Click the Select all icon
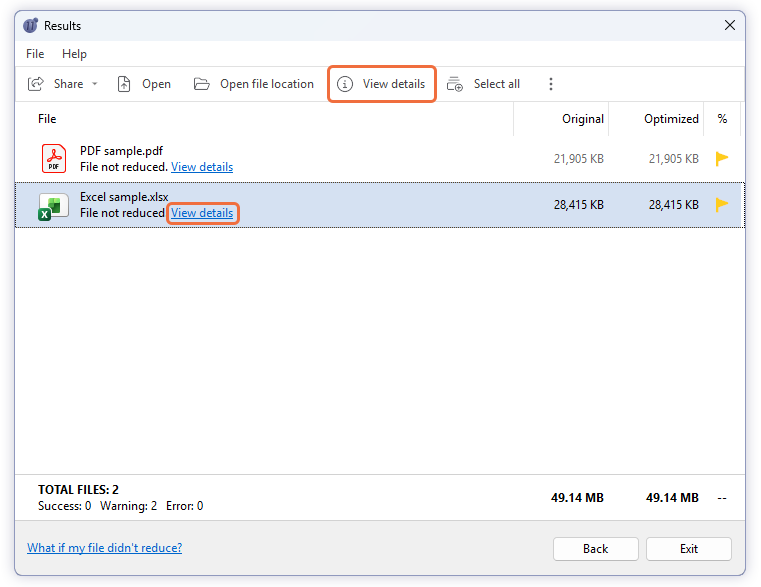The height and width of the screenshot is (587, 761). 454,84
